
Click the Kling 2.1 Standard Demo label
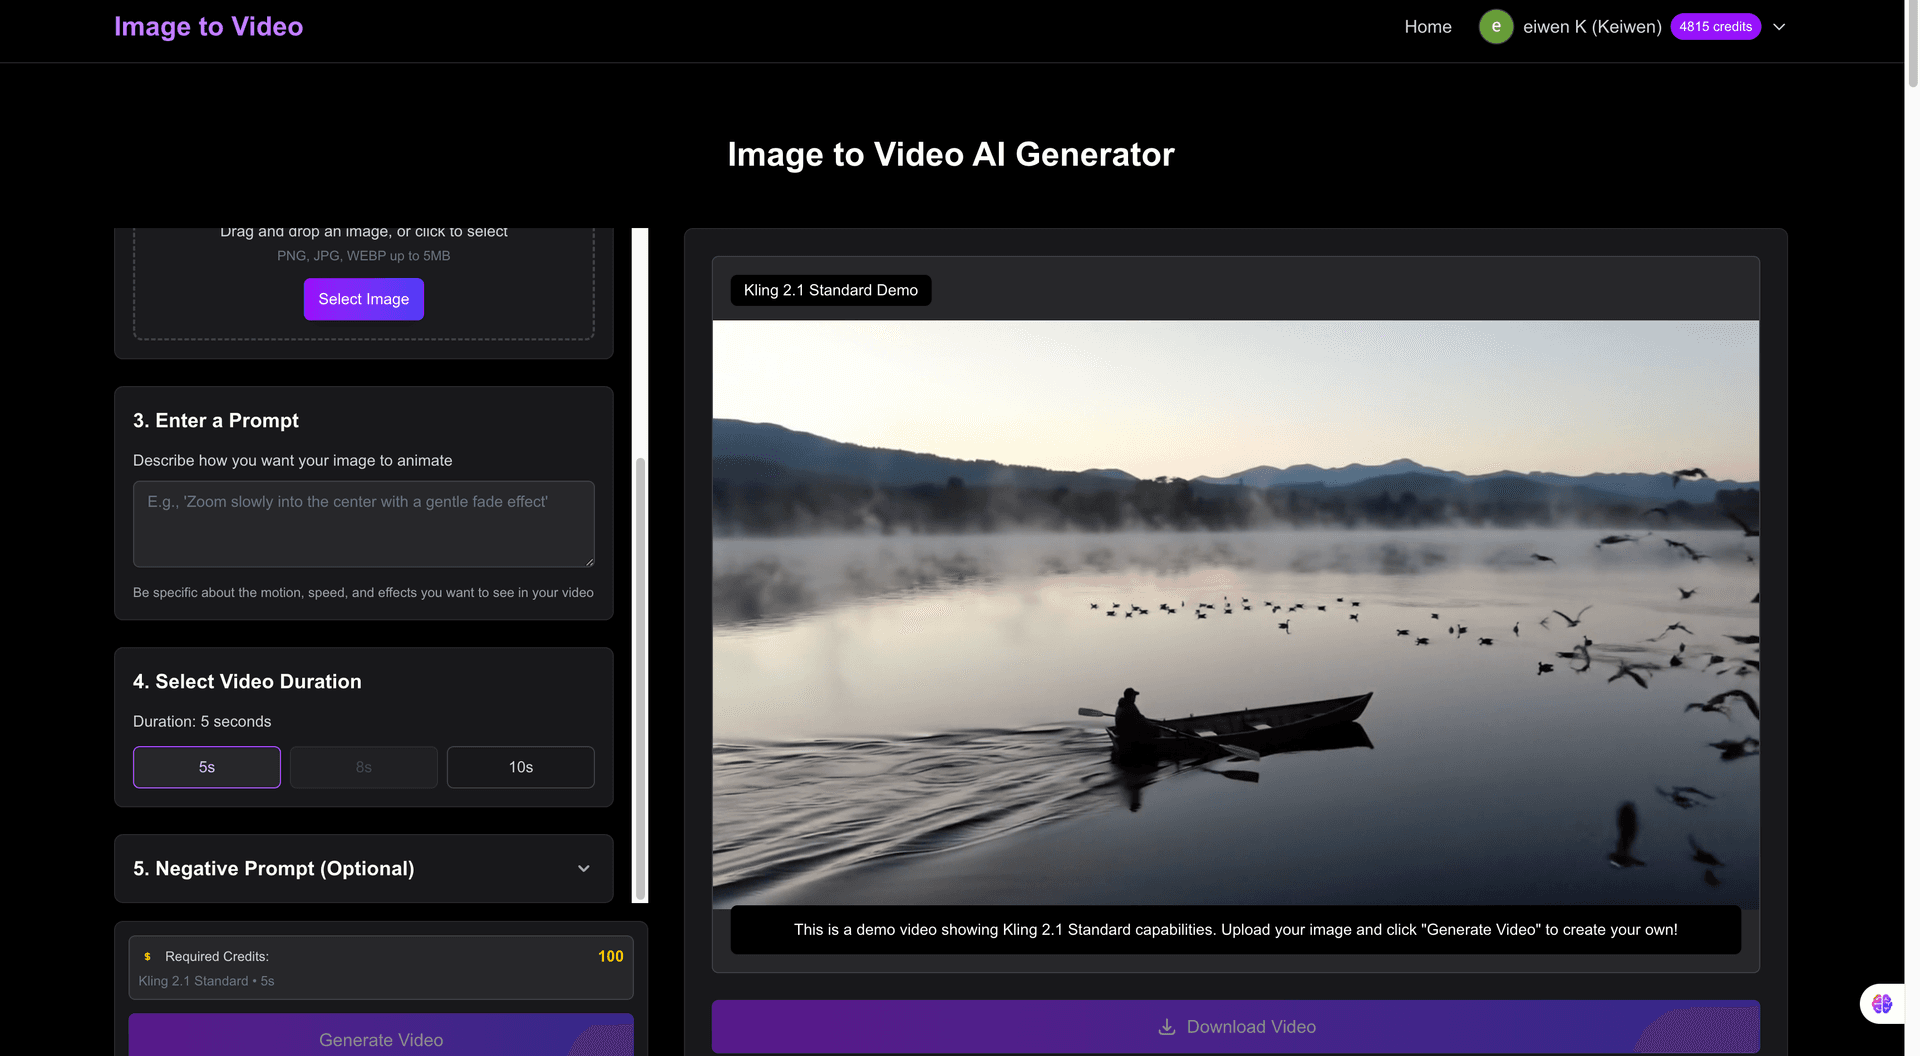coord(830,290)
